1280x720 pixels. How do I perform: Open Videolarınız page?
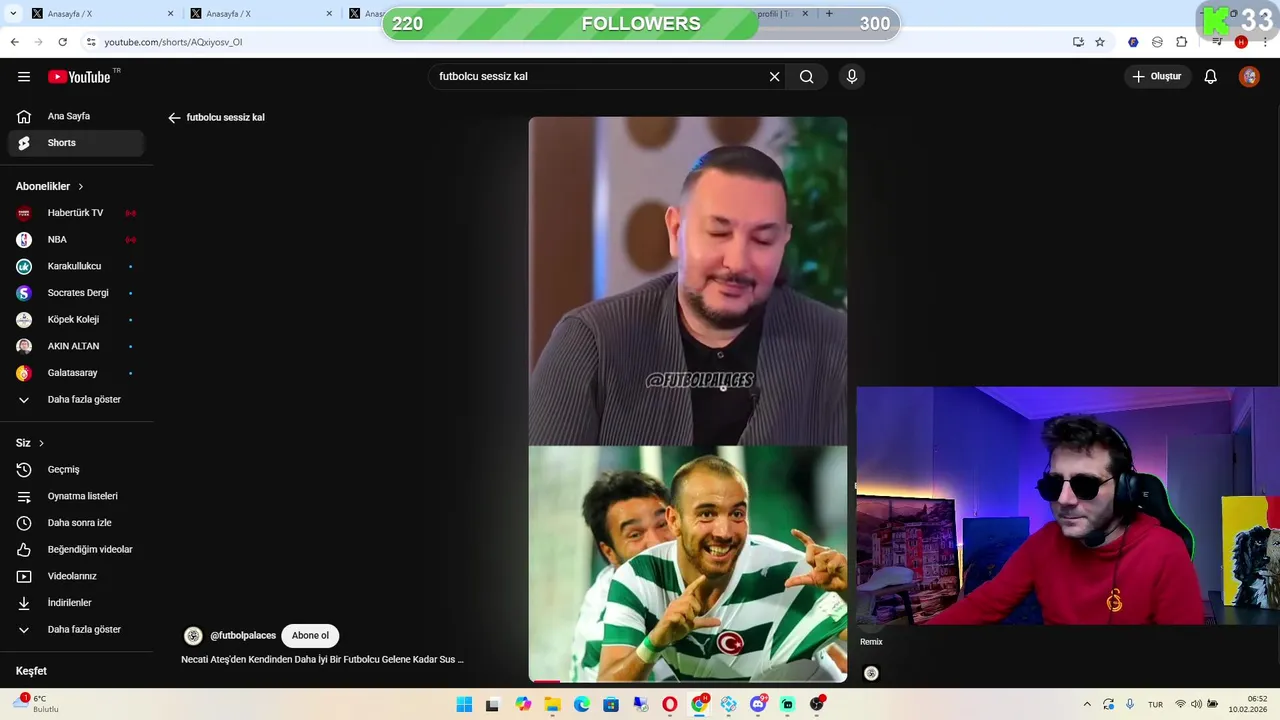[x=76, y=576]
